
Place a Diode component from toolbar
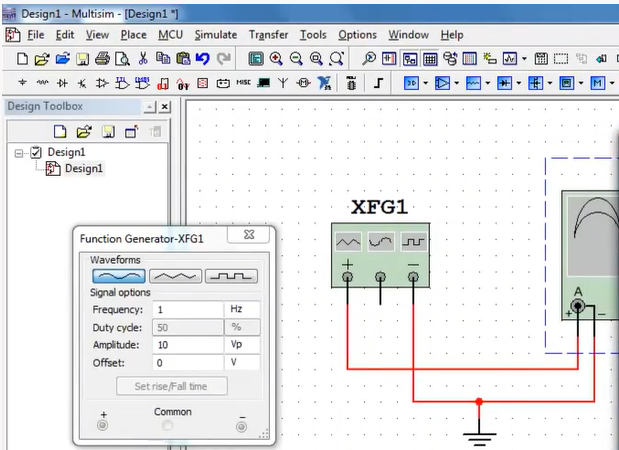(62, 83)
